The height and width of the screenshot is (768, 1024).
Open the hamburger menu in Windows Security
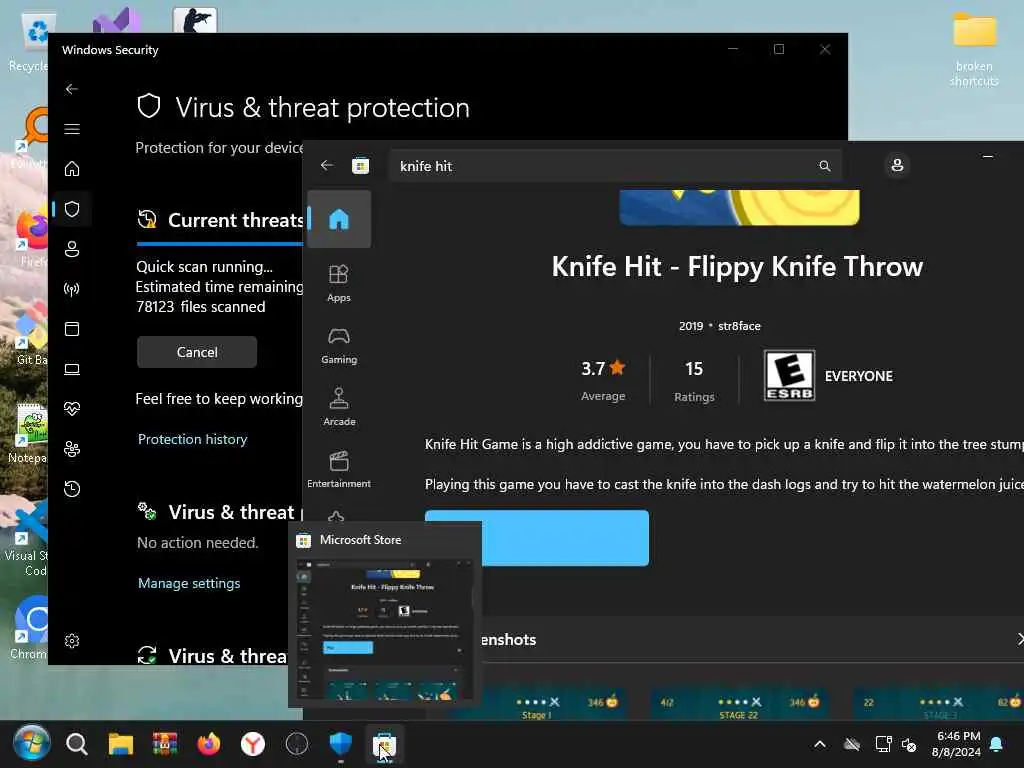pos(72,129)
